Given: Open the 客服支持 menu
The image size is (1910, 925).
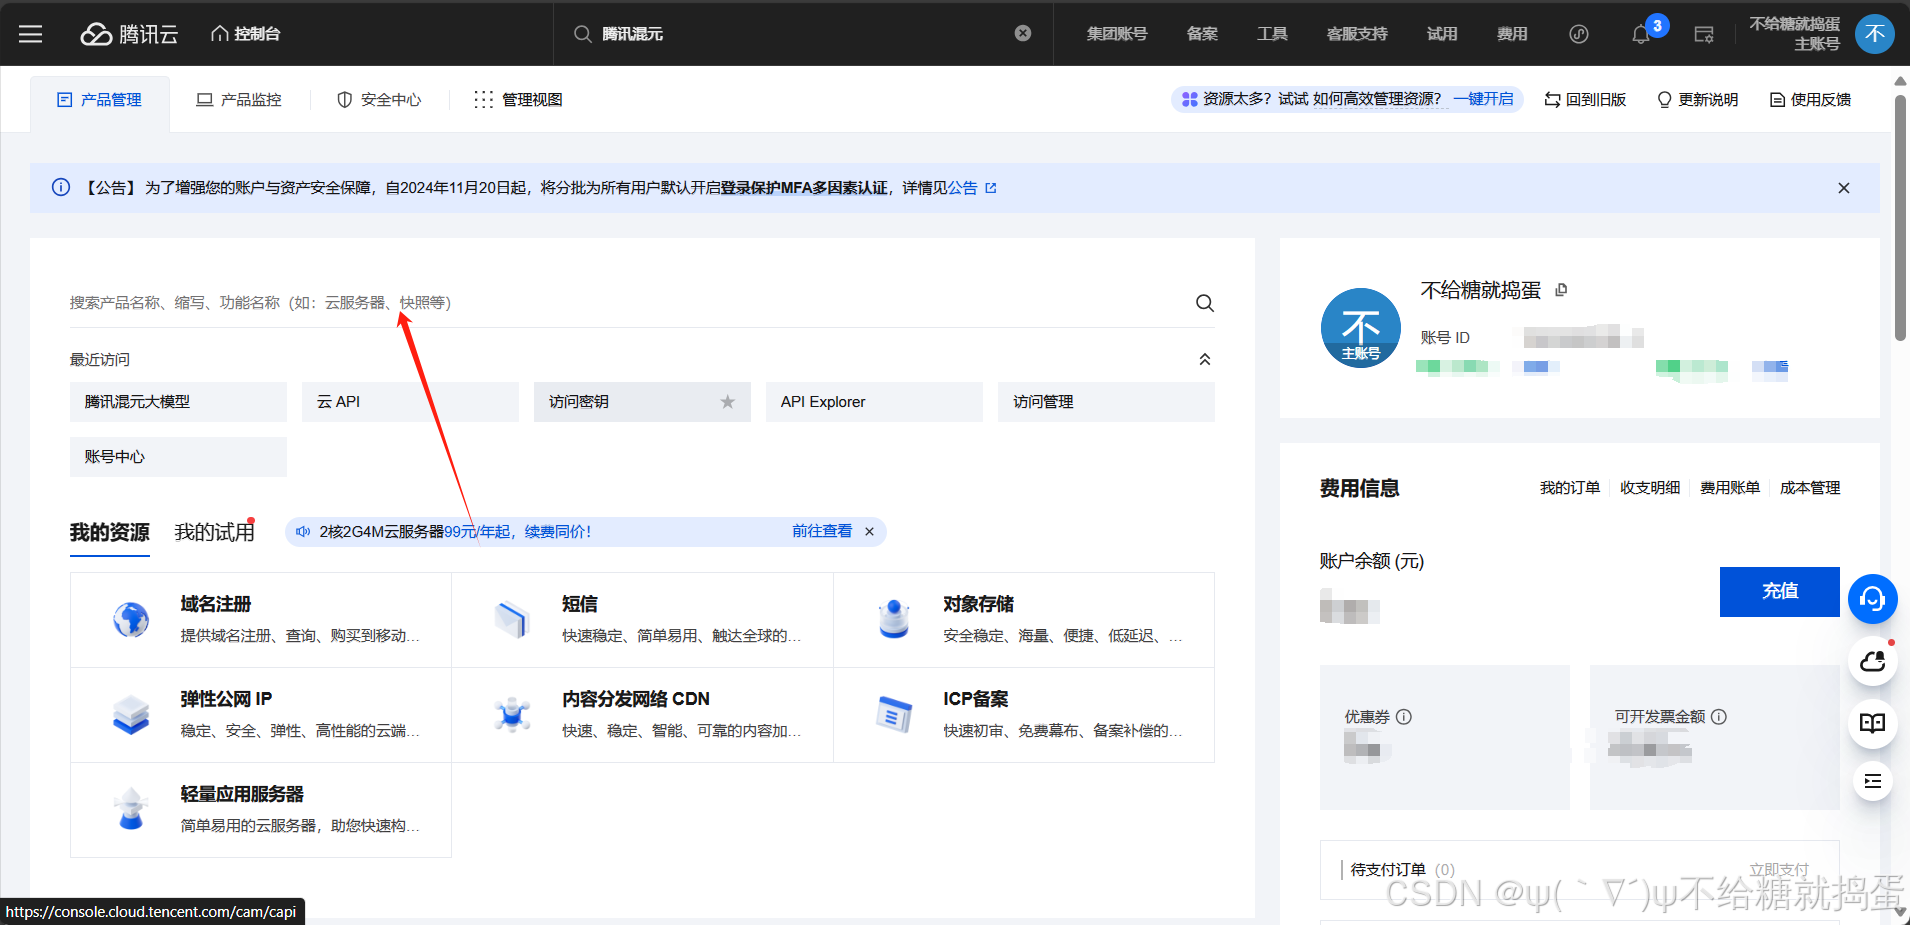Looking at the screenshot, I should [1357, 34].
